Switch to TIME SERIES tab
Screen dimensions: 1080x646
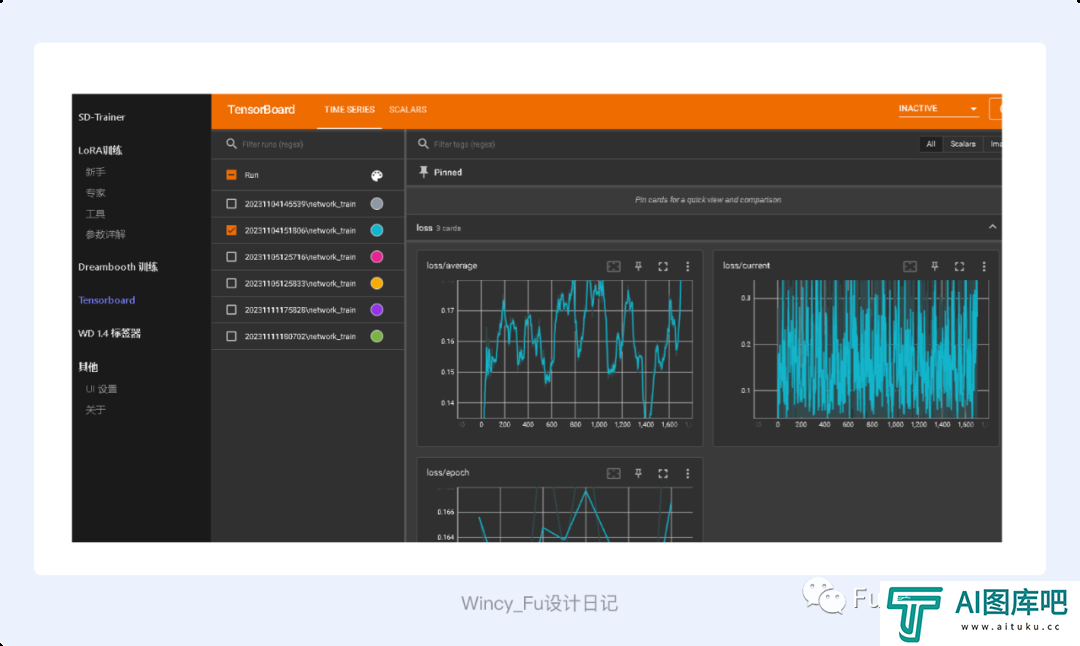tap(349, 110)
